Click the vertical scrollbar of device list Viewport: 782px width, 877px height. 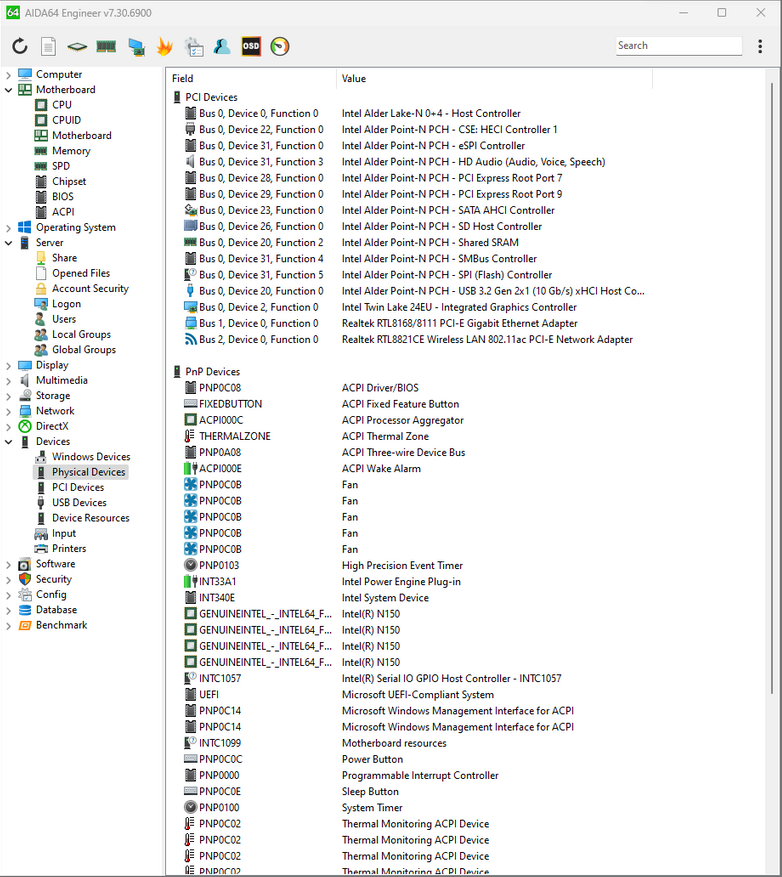pyautogui.click(x=772, y=389)
